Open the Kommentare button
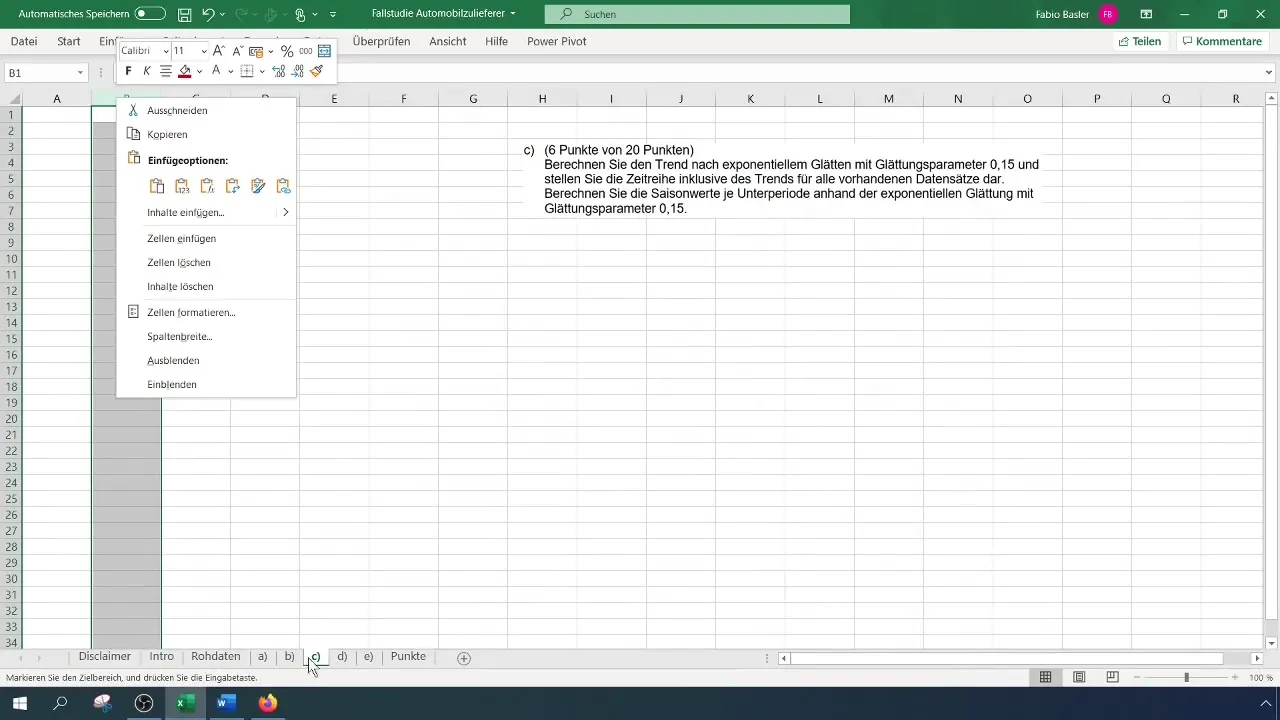This screenshot has height=720, width=1280. (1221, 41)
